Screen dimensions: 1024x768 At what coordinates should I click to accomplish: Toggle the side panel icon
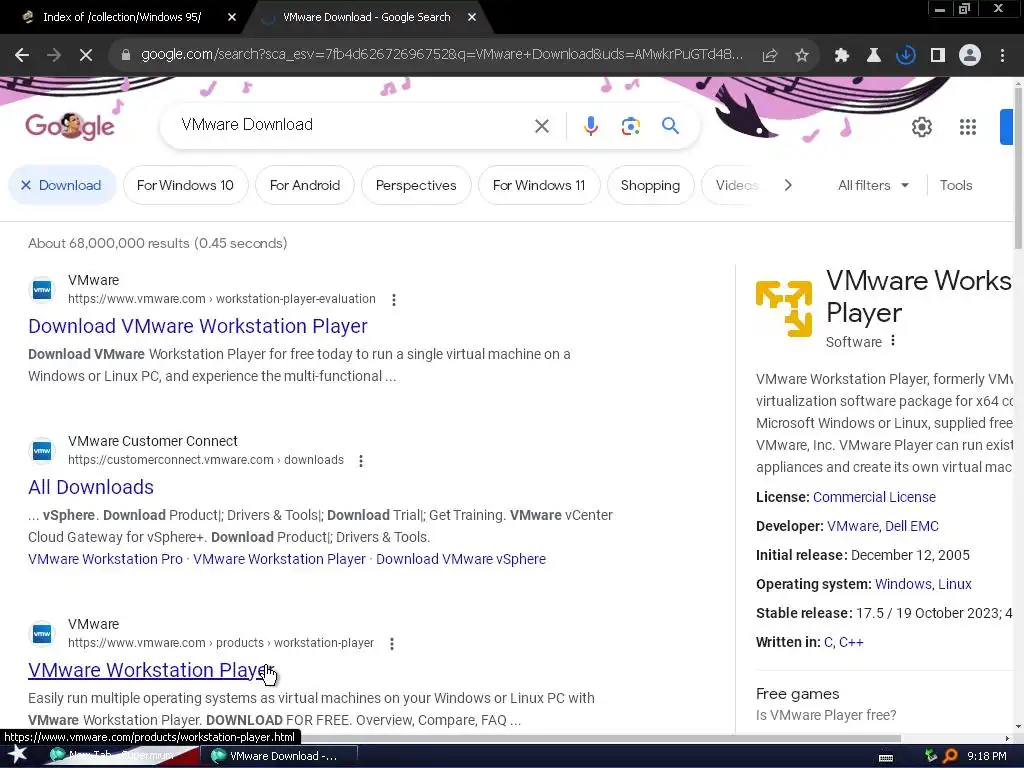pyautogui.click(x=938, y=56)
